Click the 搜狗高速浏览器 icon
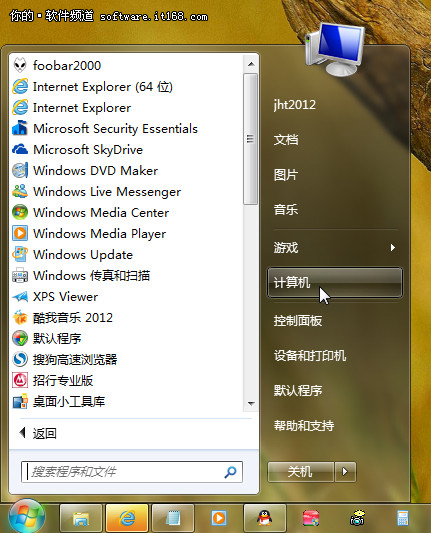This screenshot has height=533, width=431. point(20,359)
